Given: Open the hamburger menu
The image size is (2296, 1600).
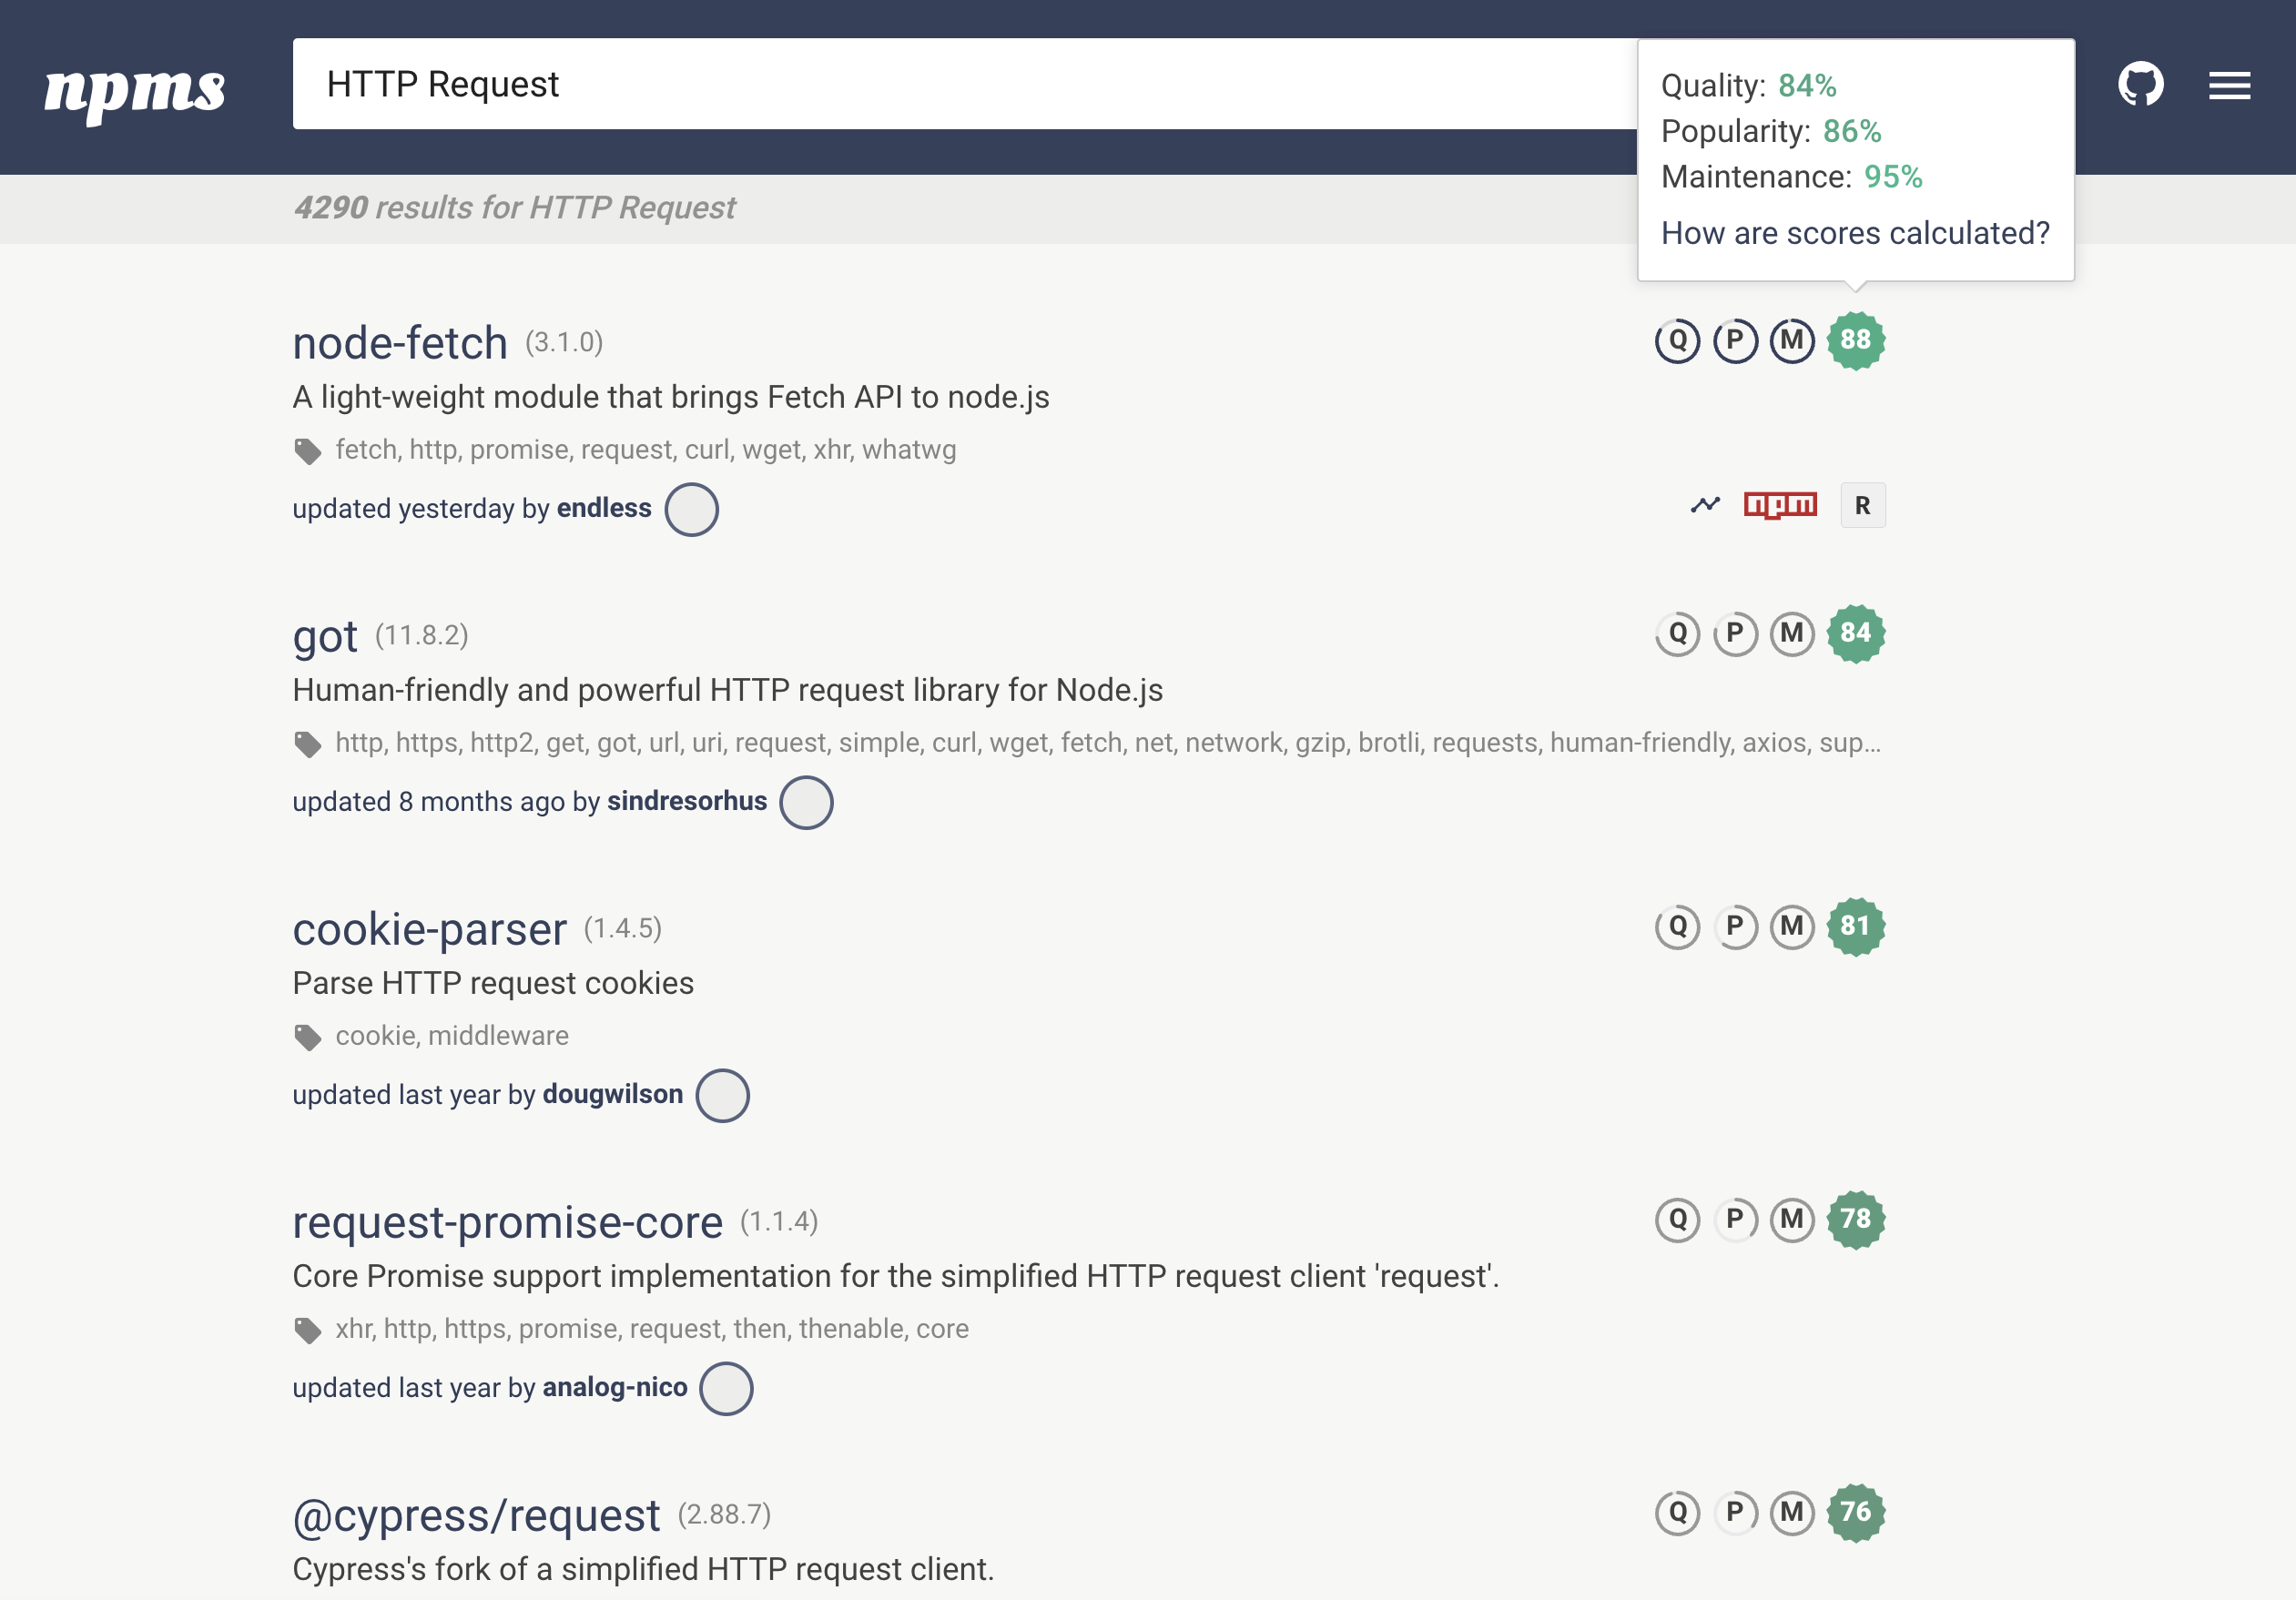Looking at the screenshot, I should point(2229,86).
